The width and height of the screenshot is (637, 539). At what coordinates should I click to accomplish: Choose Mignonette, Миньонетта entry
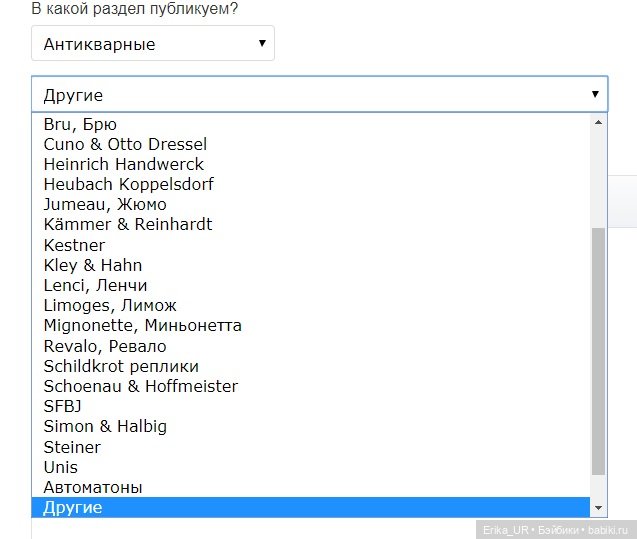(142, 325)
